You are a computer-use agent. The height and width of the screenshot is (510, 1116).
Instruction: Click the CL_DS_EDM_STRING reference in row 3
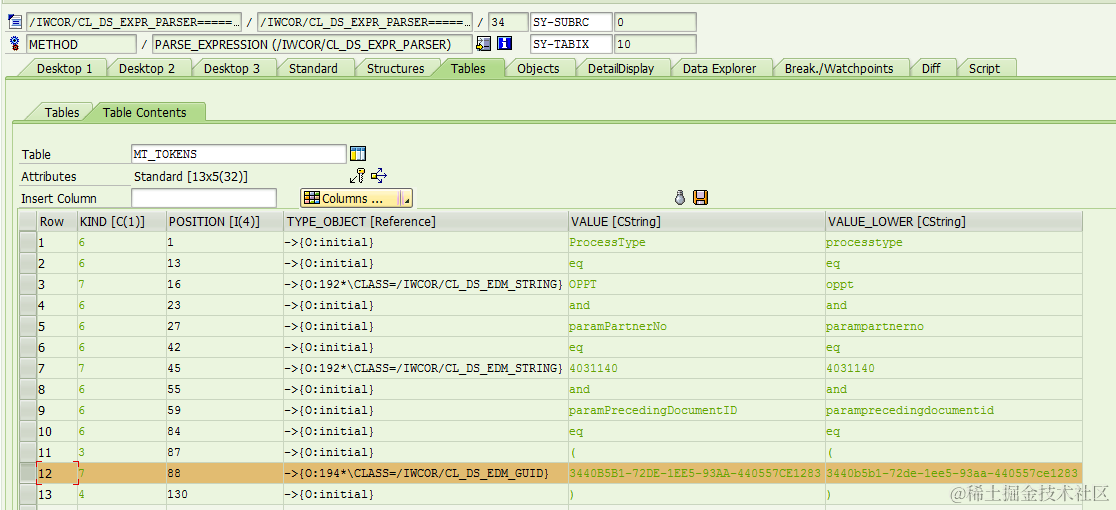click(426, 285)
